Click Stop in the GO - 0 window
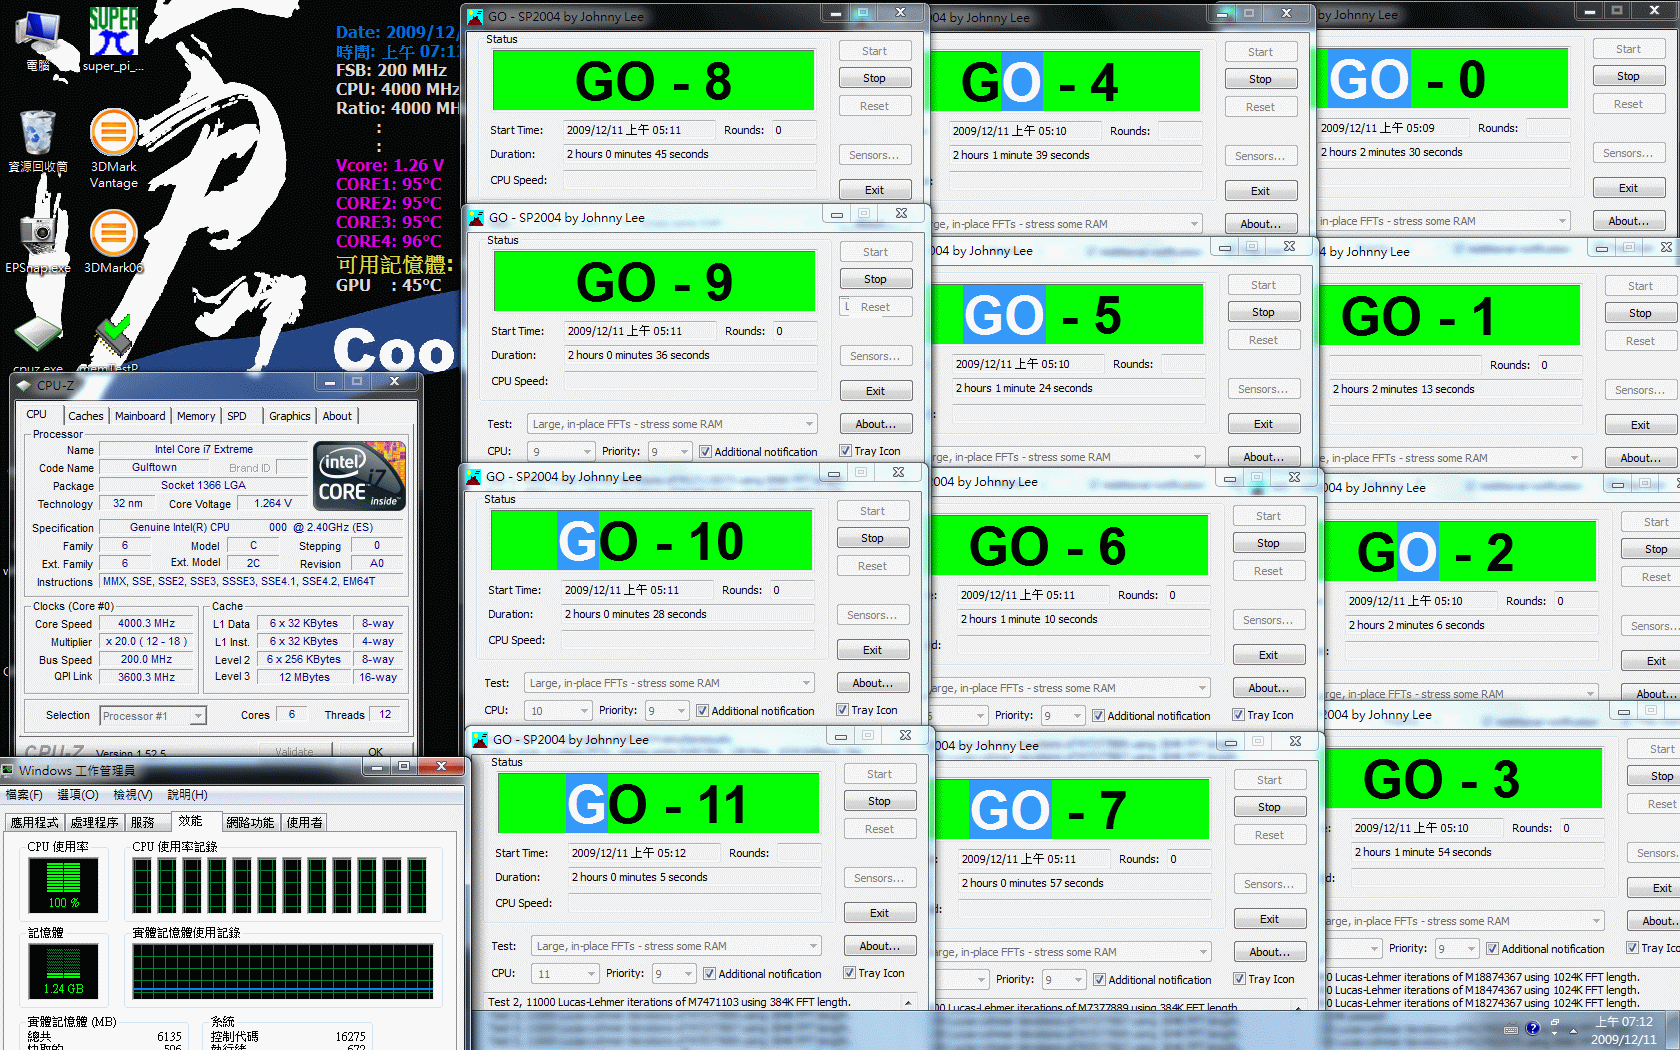 click(x=1628, y=76)
